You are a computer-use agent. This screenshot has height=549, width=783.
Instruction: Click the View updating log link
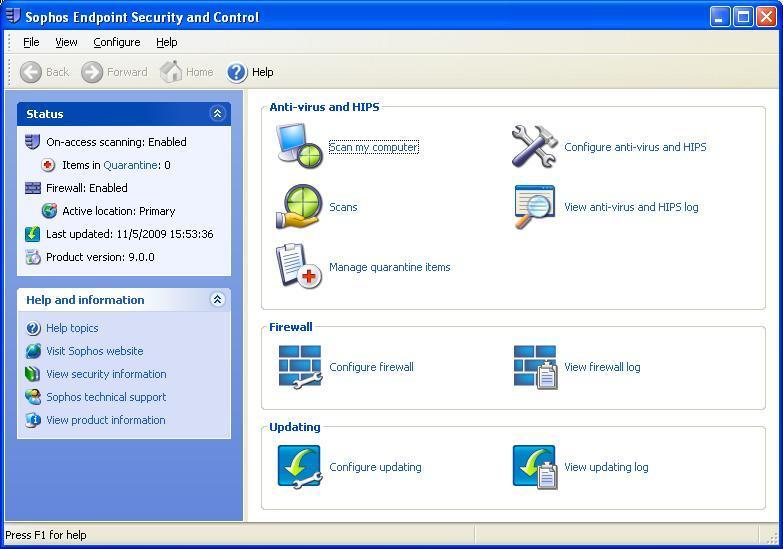pos(606,467)
